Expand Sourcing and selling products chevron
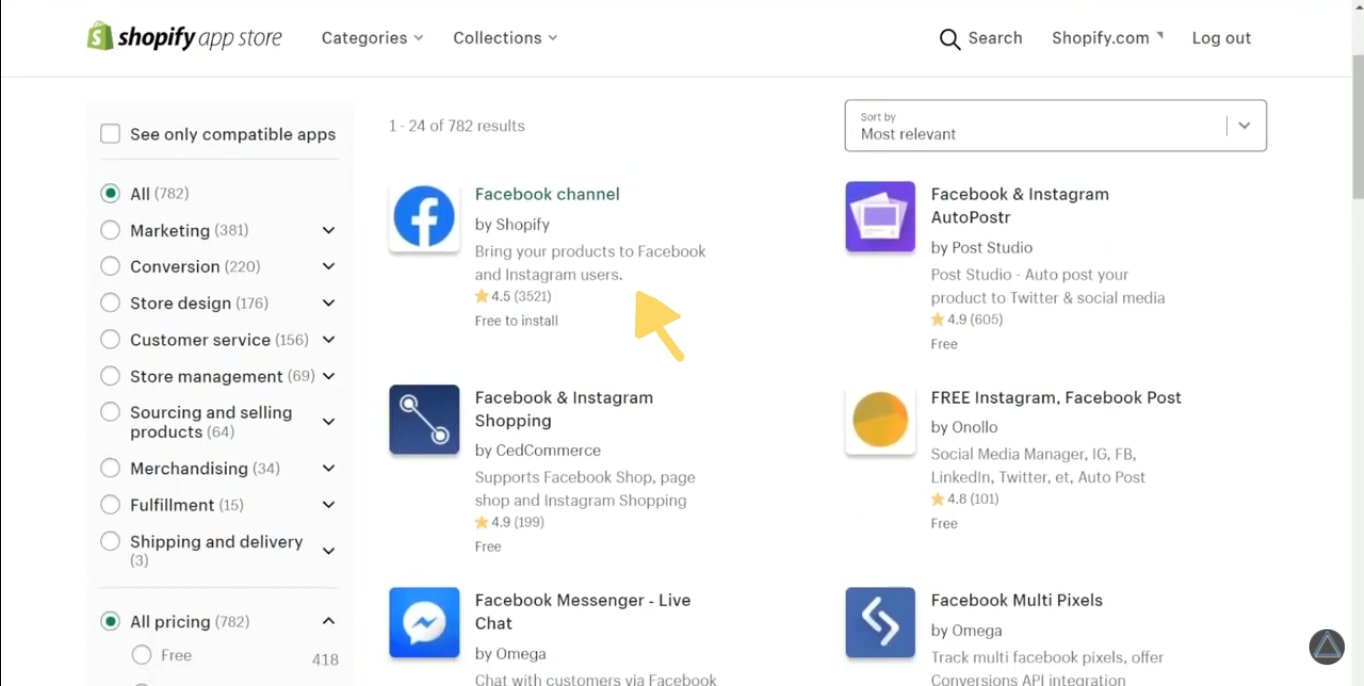Viewport: 1364px width, 686px height. pos(328,422)
